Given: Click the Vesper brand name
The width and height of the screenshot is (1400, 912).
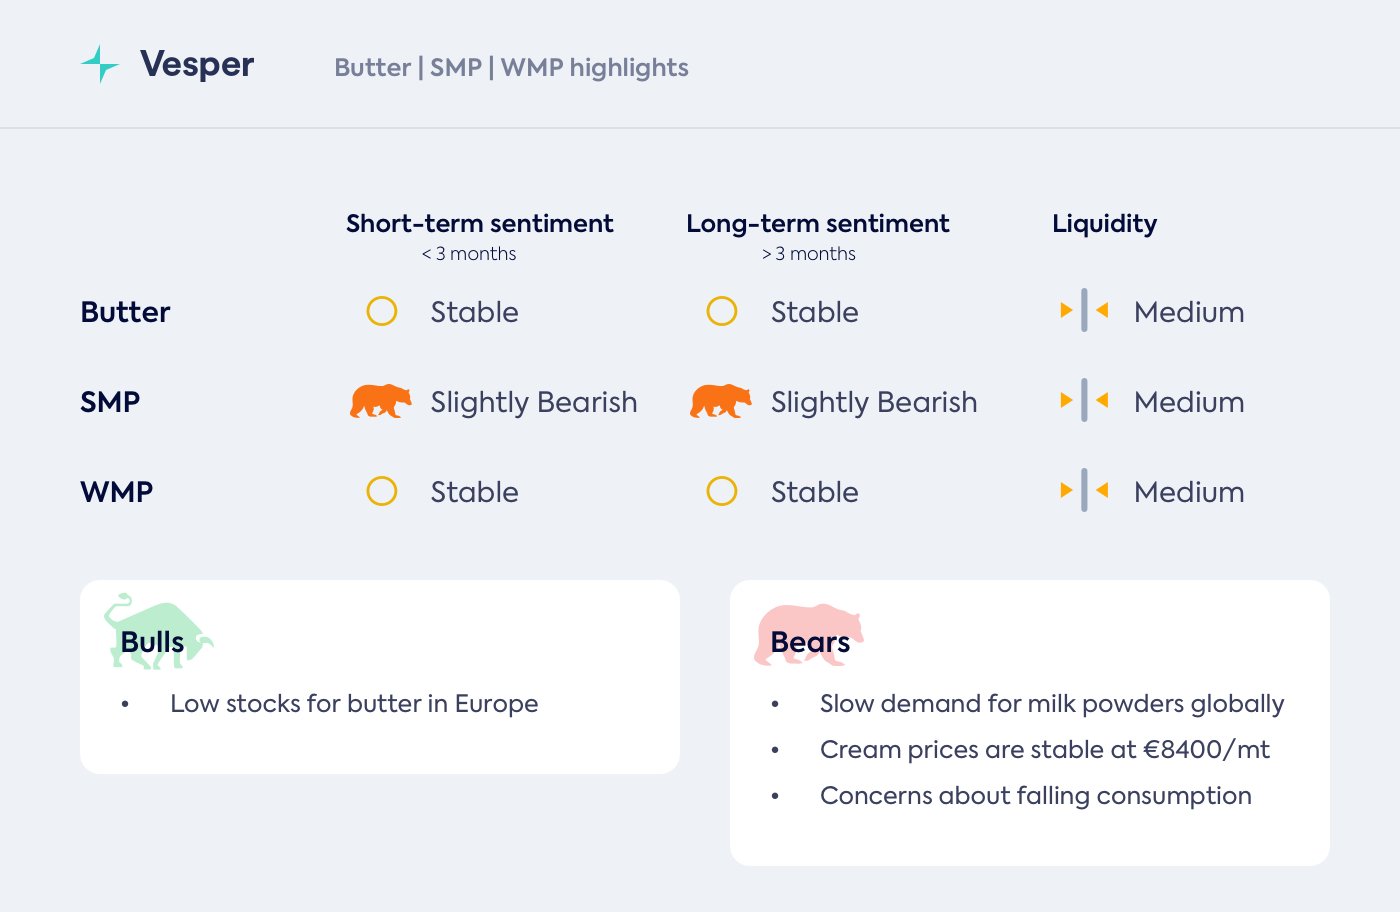Looking at the screenshot, I should 197,65.
